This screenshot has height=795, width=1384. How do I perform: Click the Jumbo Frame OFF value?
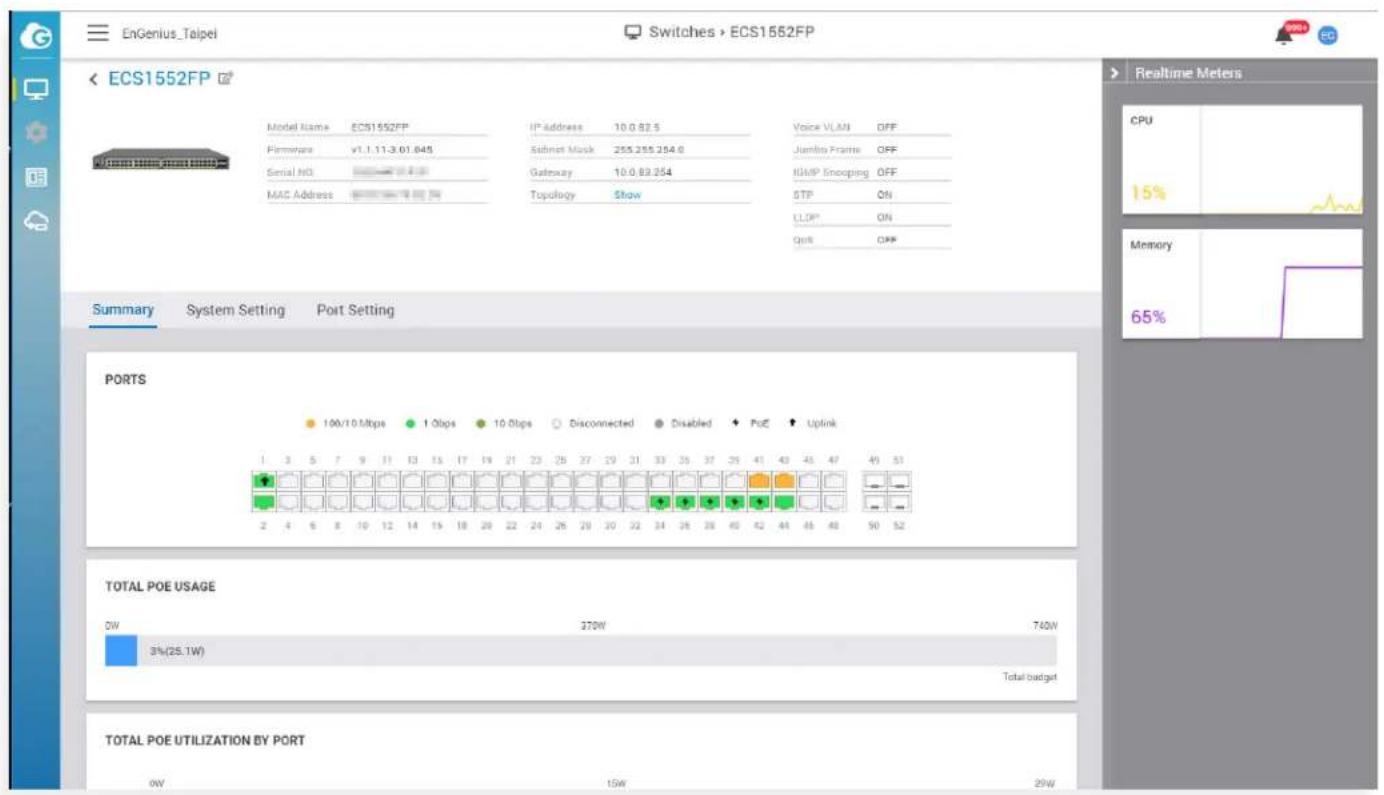[886, 150]
